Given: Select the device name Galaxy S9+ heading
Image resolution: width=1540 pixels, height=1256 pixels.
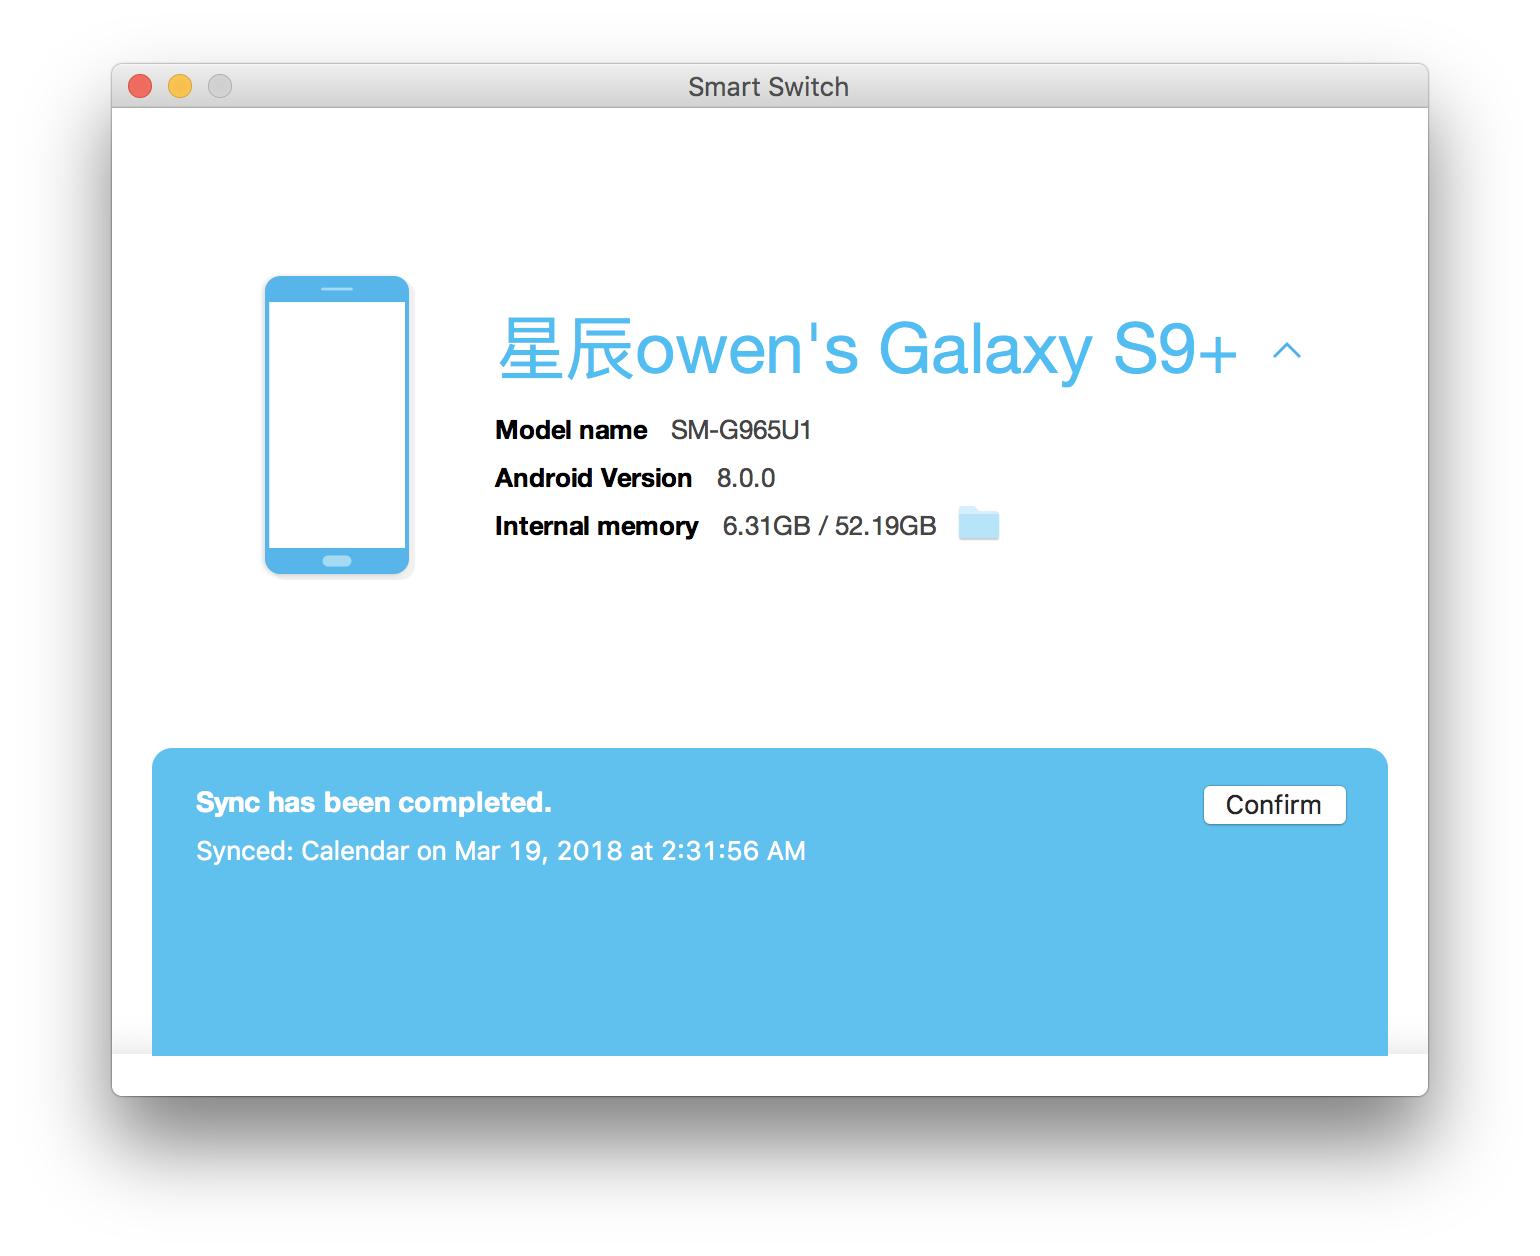Looking at the screenshot, I should (868, 349).
